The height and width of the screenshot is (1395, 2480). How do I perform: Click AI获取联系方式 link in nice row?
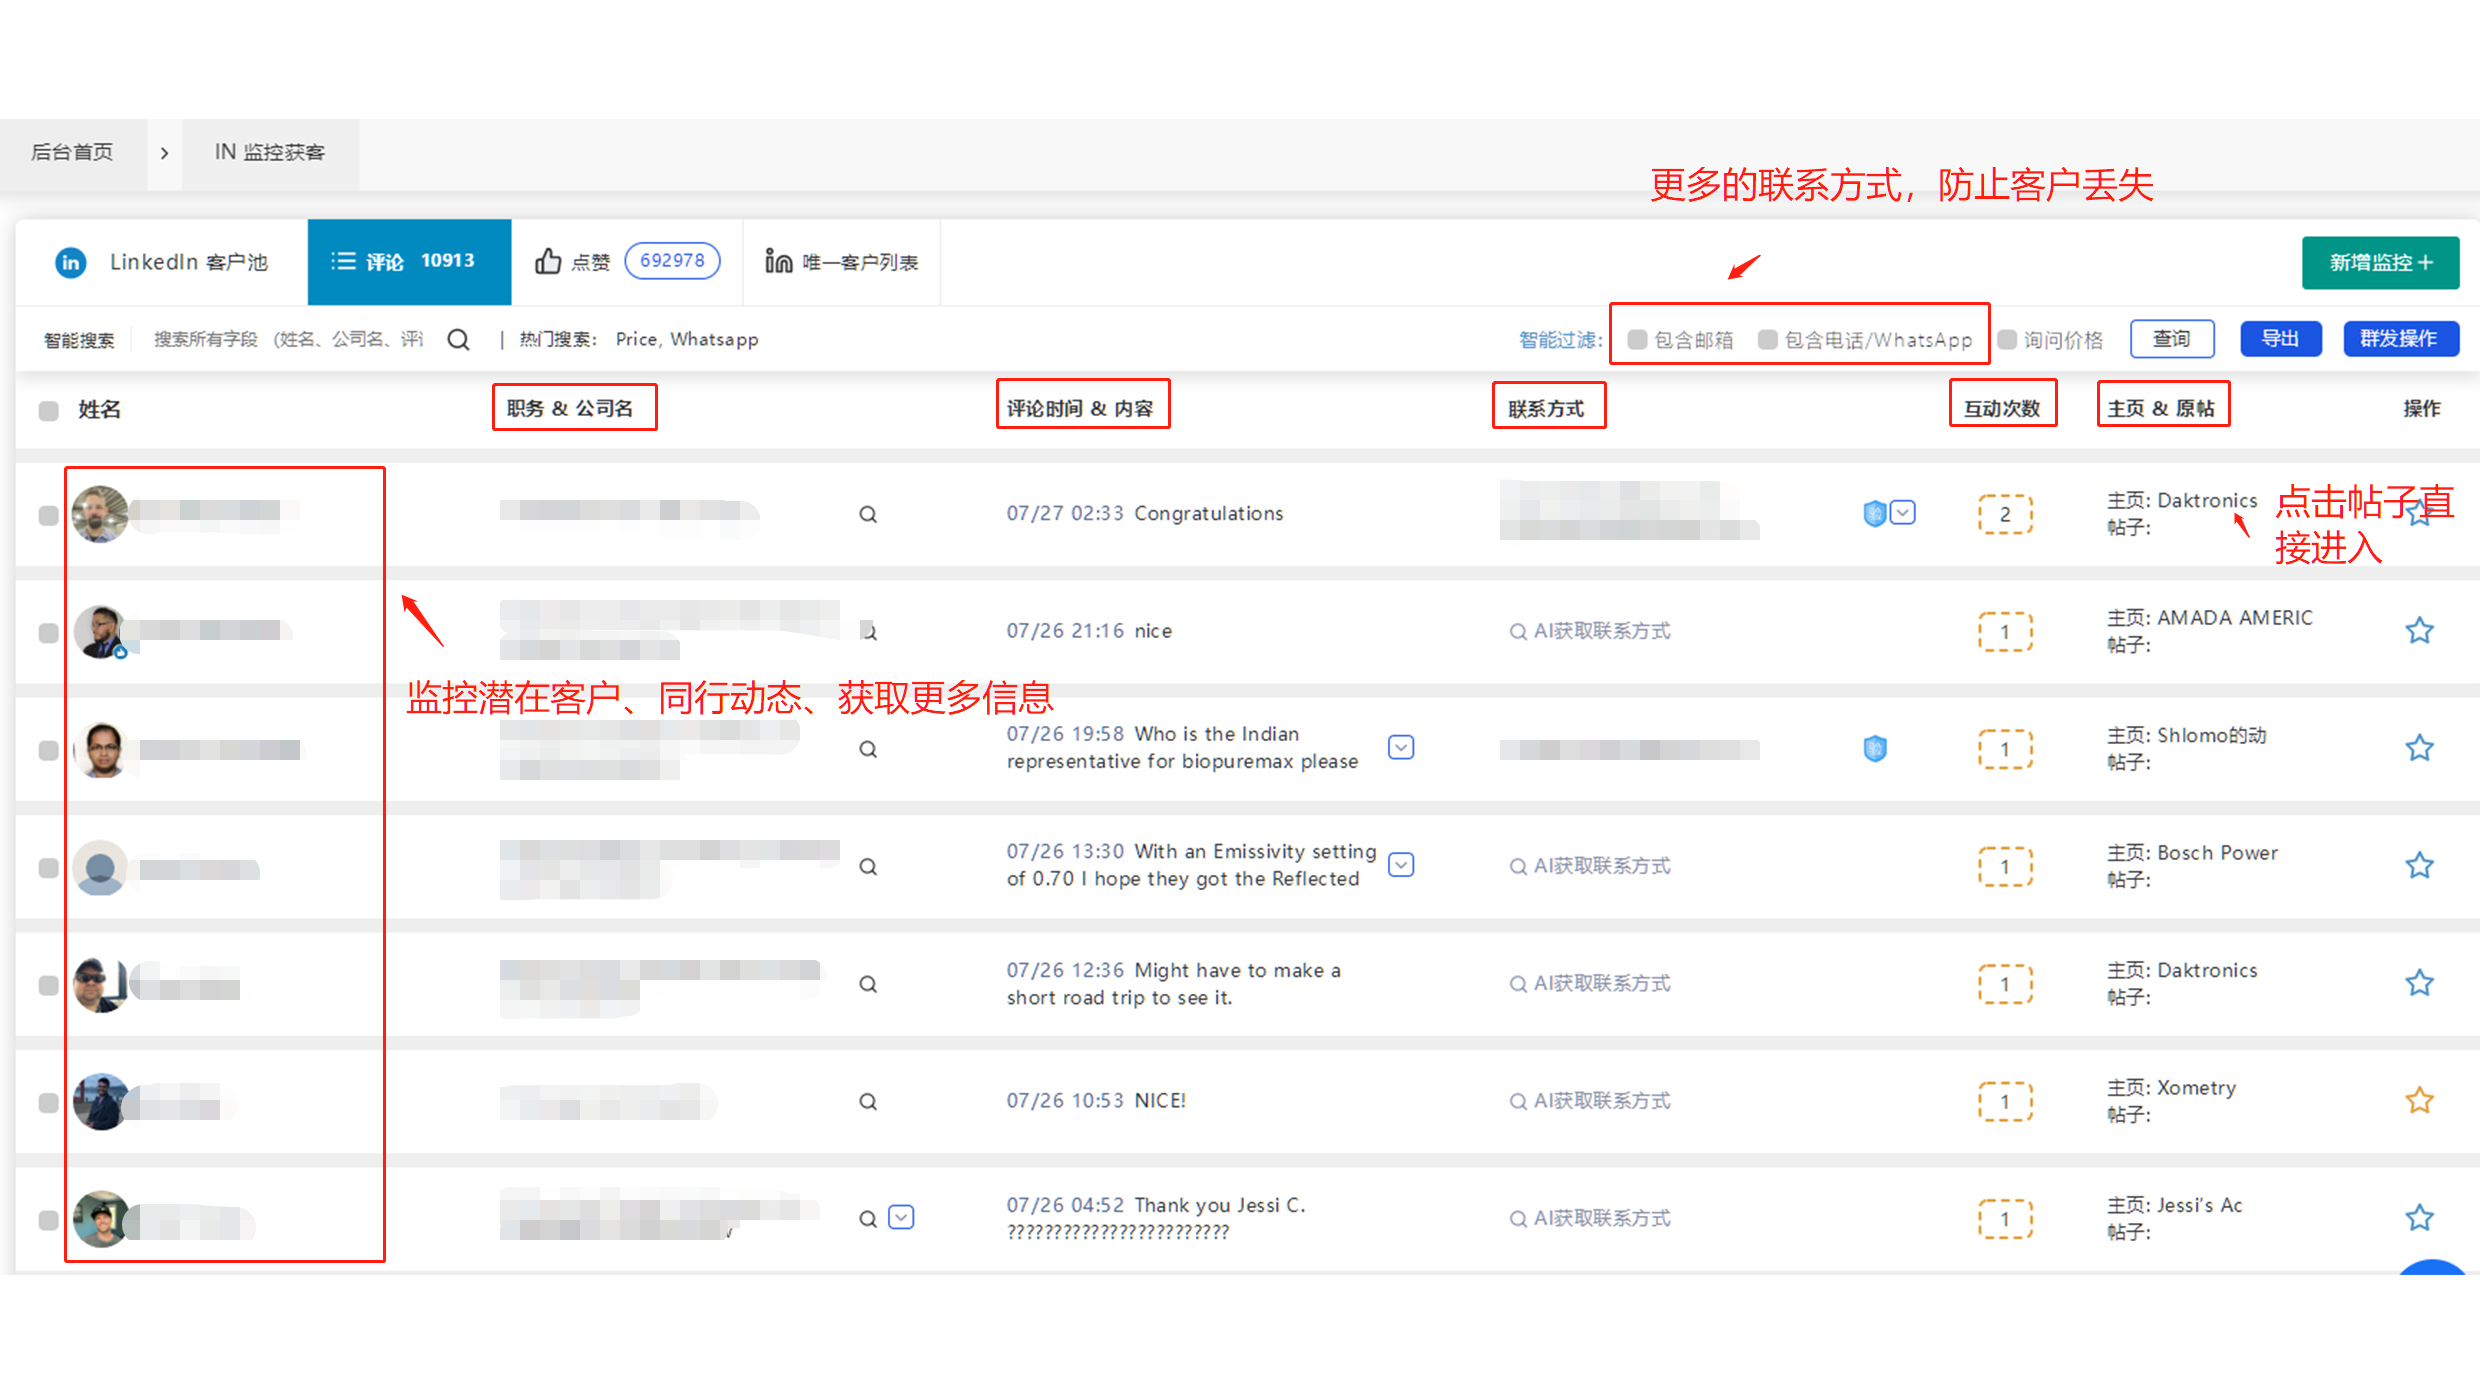pyautogui.click(x=1590, y=631)
